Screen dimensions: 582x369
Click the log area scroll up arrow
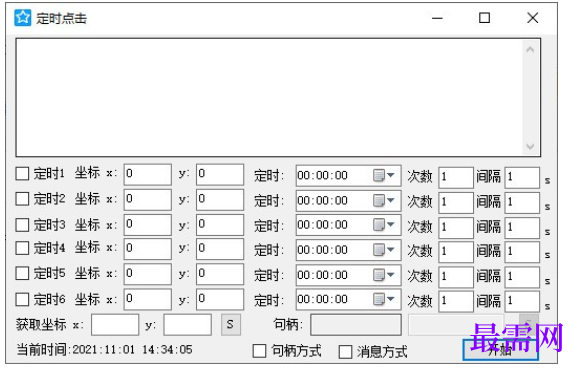click(530, 50)
